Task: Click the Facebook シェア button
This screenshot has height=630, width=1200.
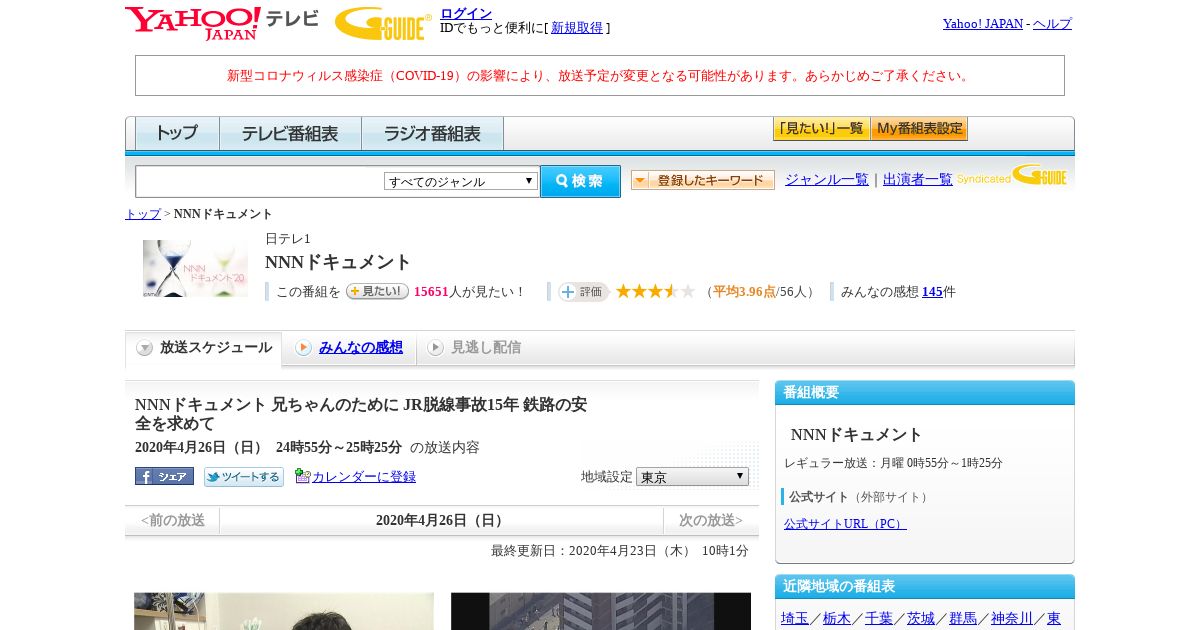Action: tap(164, 476)
